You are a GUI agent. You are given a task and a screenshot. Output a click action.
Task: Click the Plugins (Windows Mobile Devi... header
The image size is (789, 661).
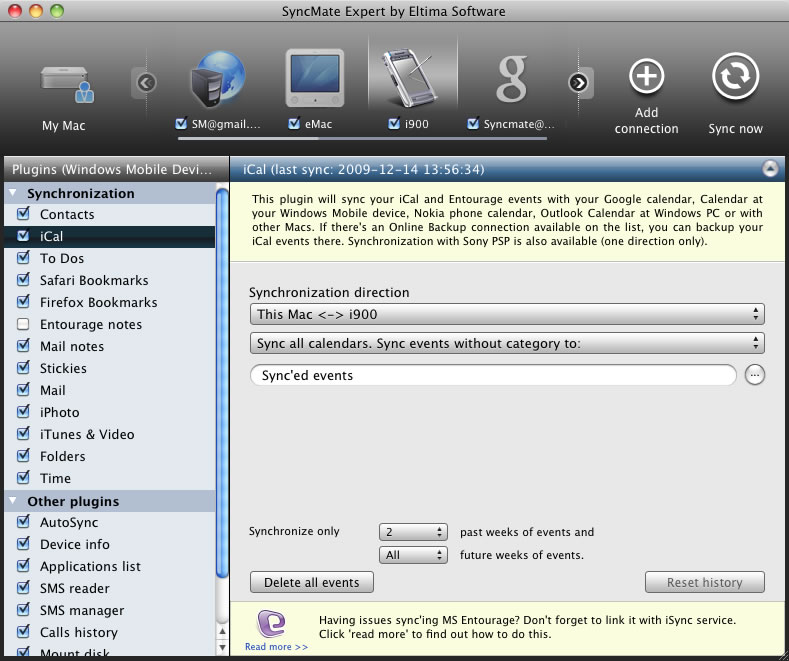coord(115,169)
